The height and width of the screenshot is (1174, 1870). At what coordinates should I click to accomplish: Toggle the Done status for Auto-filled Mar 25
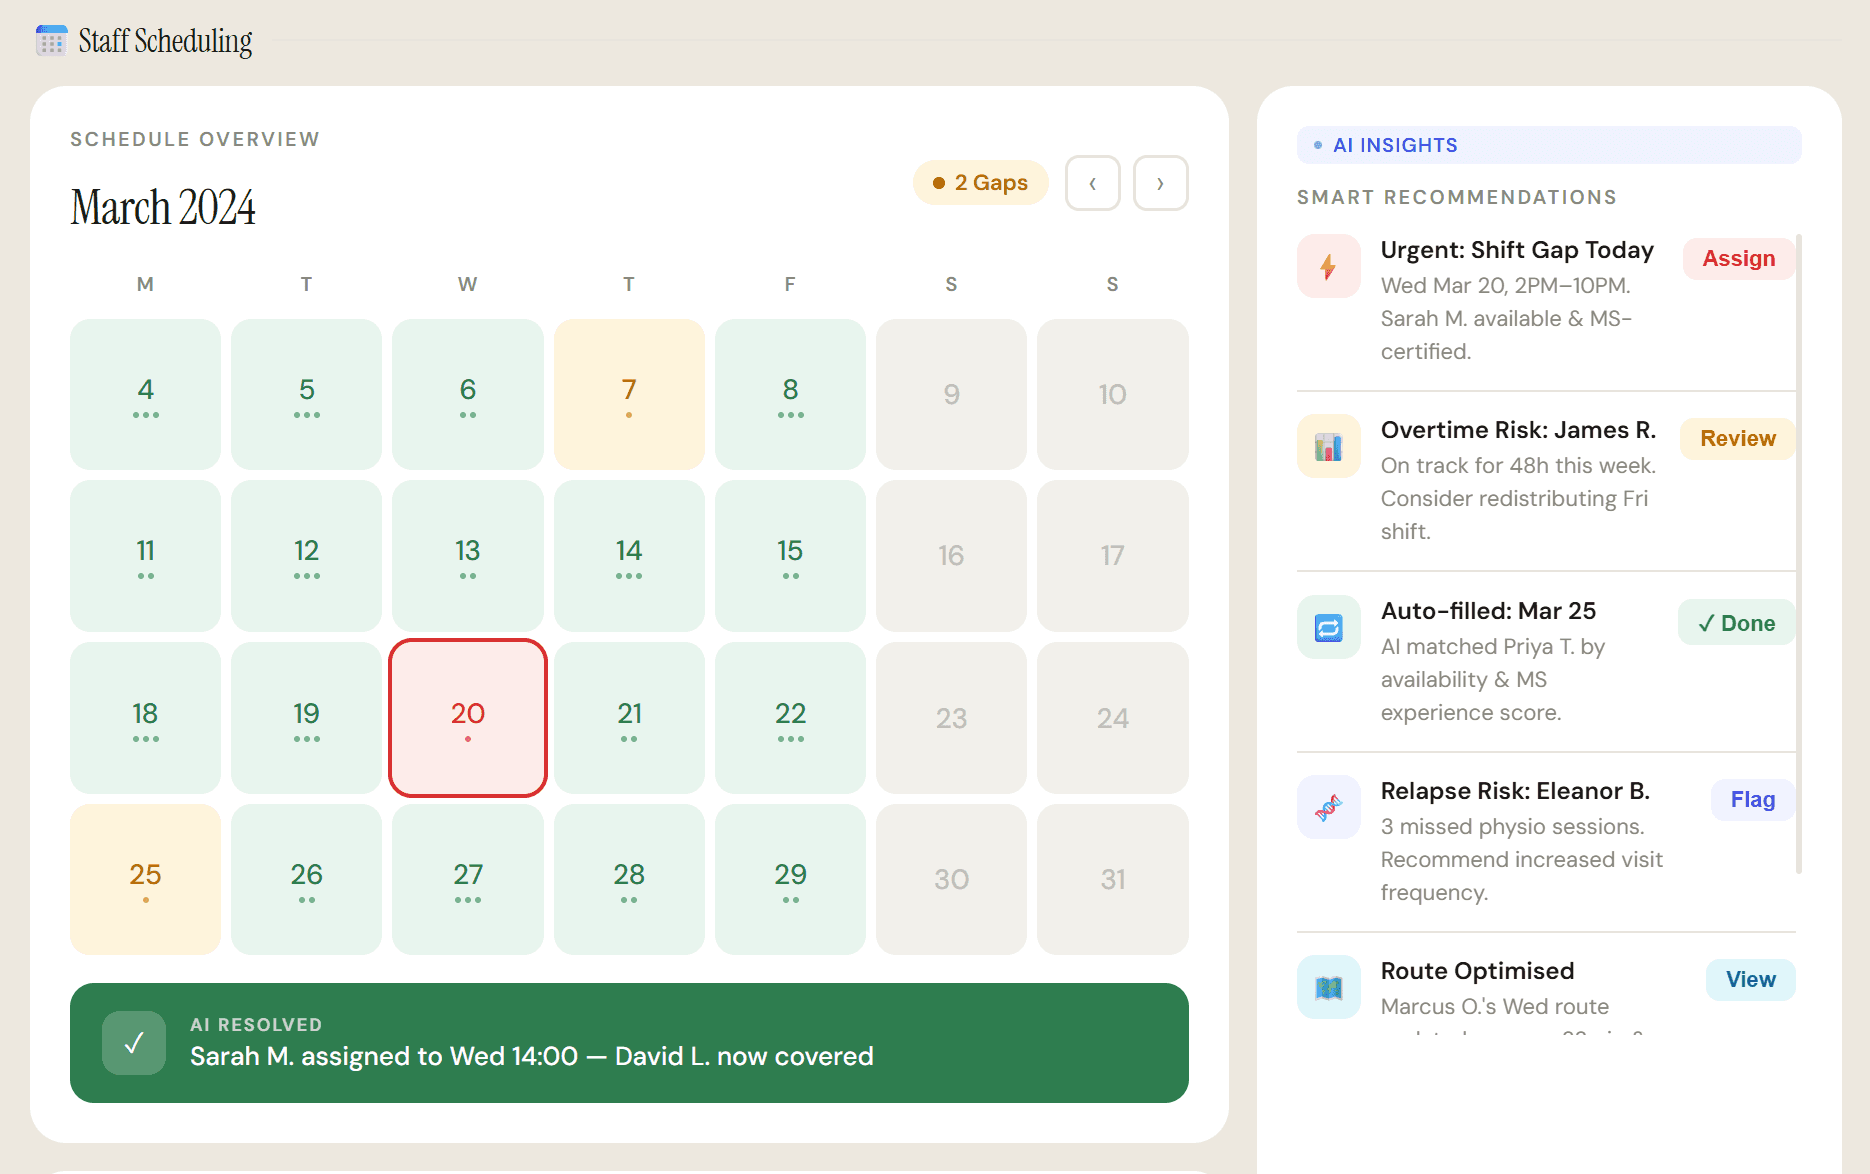click(1736, 622)
